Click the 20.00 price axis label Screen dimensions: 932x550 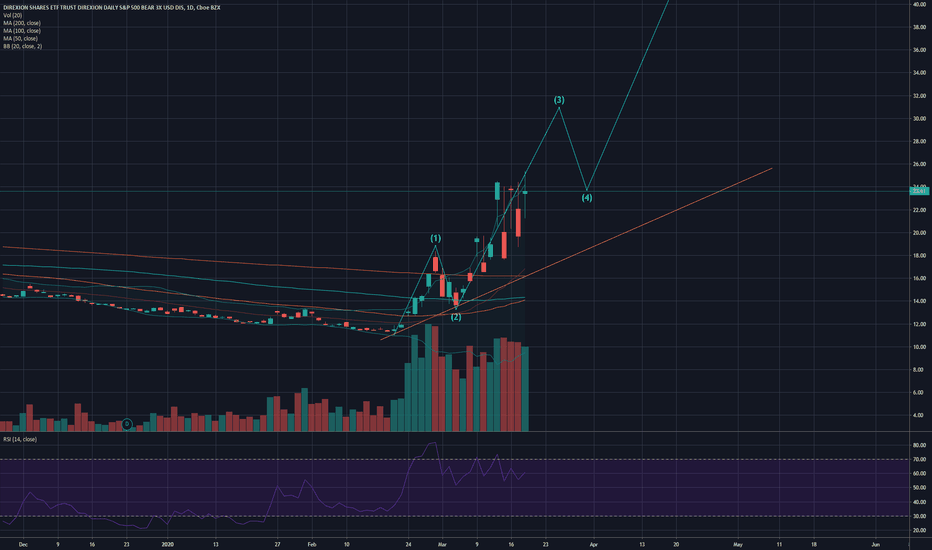click(919, 233)
